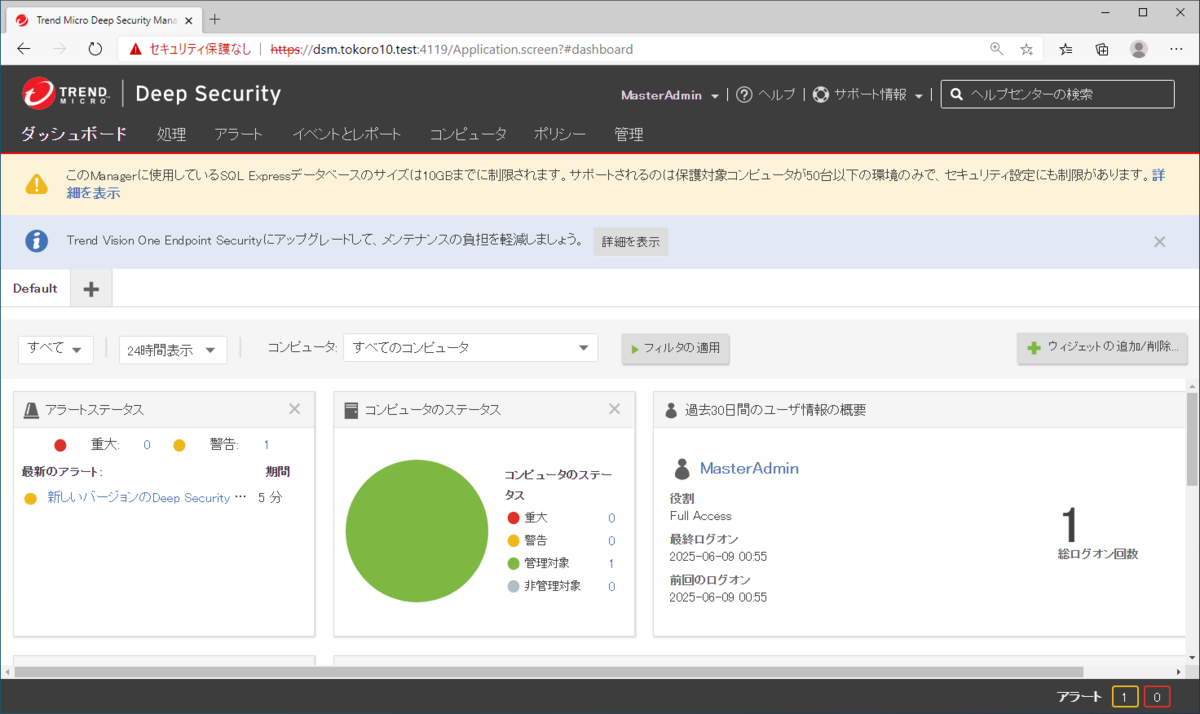Click the red critical alert counter
Image resolution: width=1200 pixels, height=714 pixels.
(x=1157, y=697)
